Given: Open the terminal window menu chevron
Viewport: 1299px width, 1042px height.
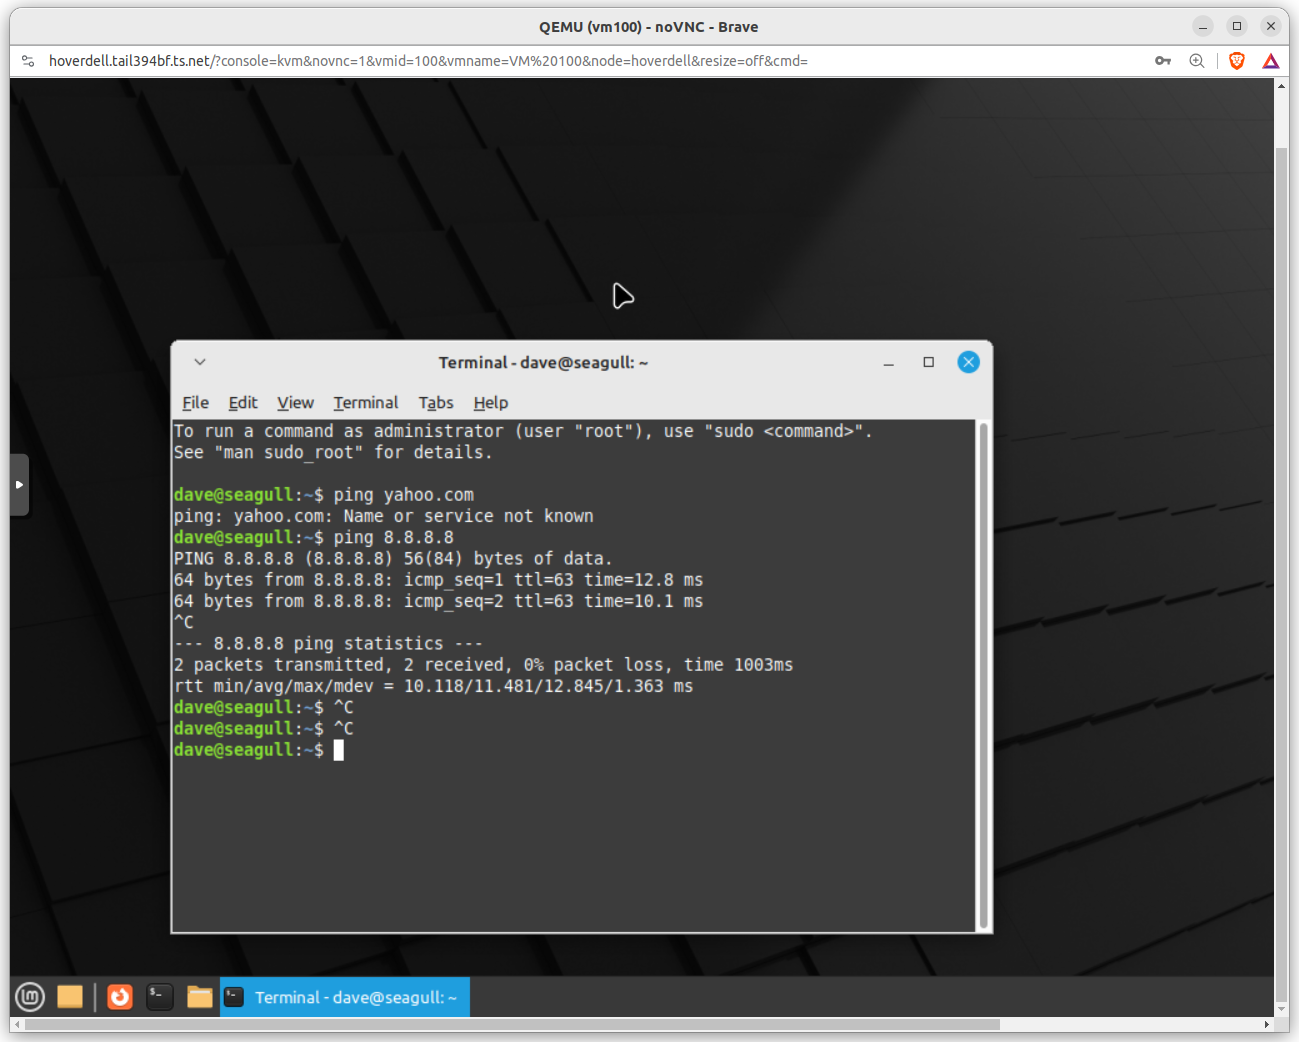Looking at the screenshot, I should coord(200,362).
